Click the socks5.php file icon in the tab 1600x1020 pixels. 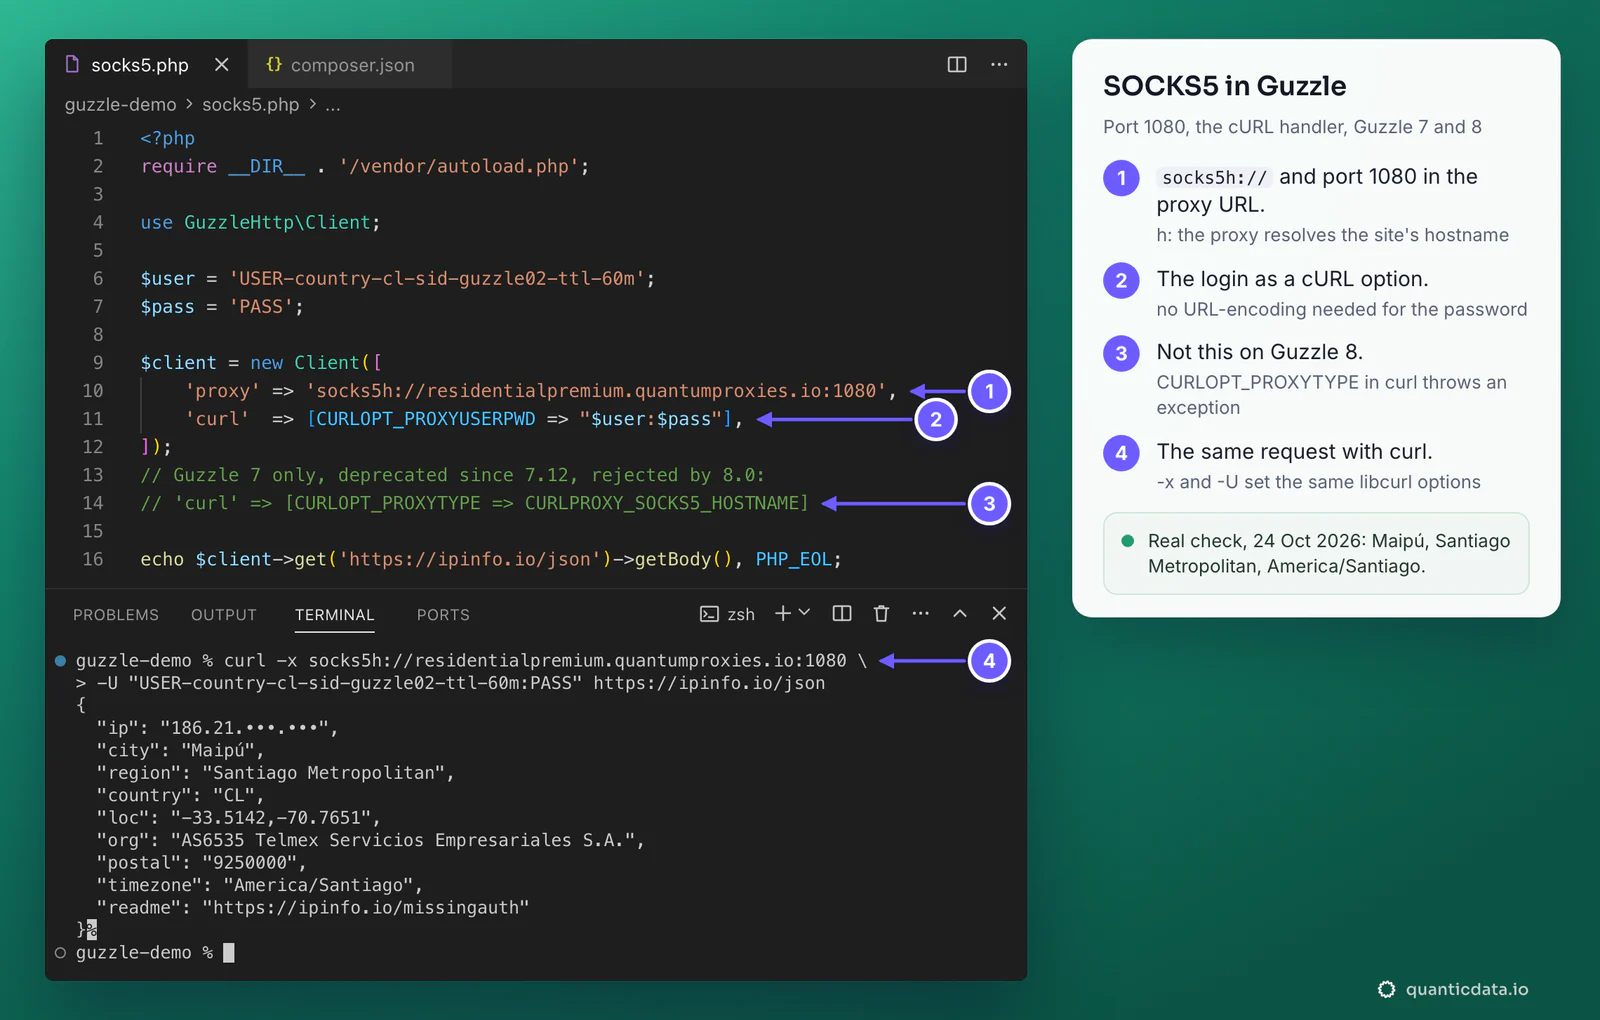(x=72, y=64)
